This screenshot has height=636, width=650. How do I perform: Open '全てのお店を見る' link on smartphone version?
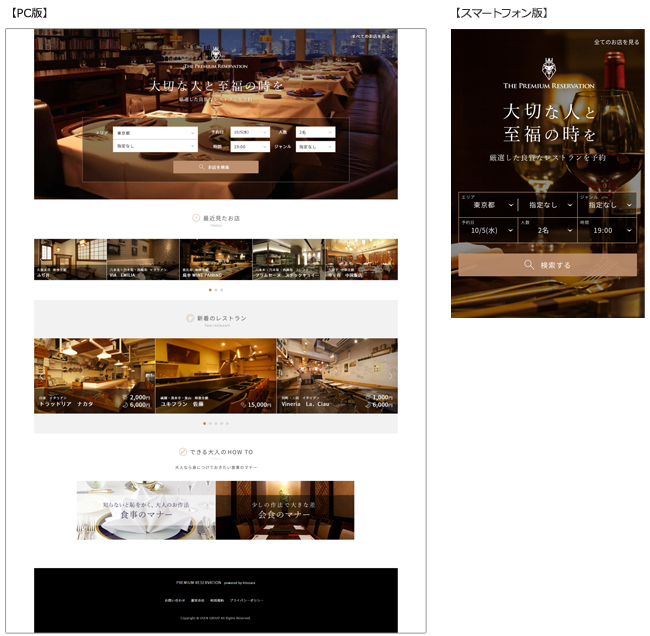[x=616, y=42]
